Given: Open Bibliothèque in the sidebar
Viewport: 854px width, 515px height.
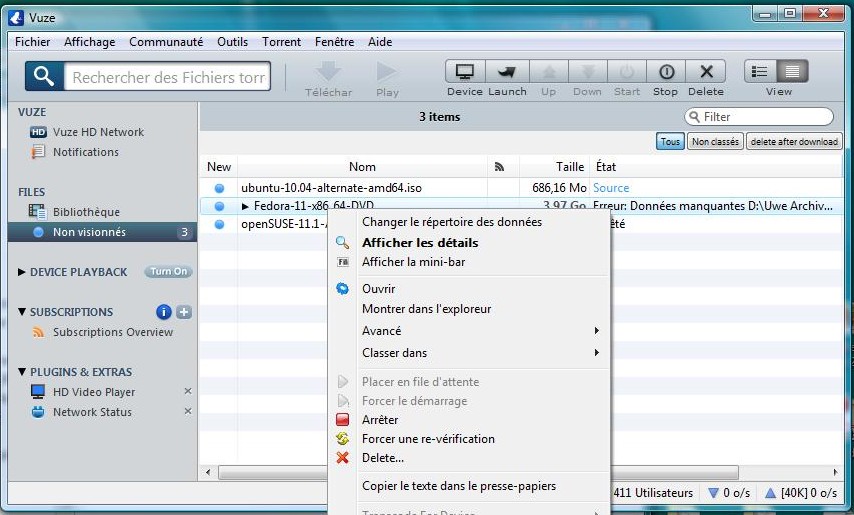Looking at the screenshot, I should tap(86, 212).
